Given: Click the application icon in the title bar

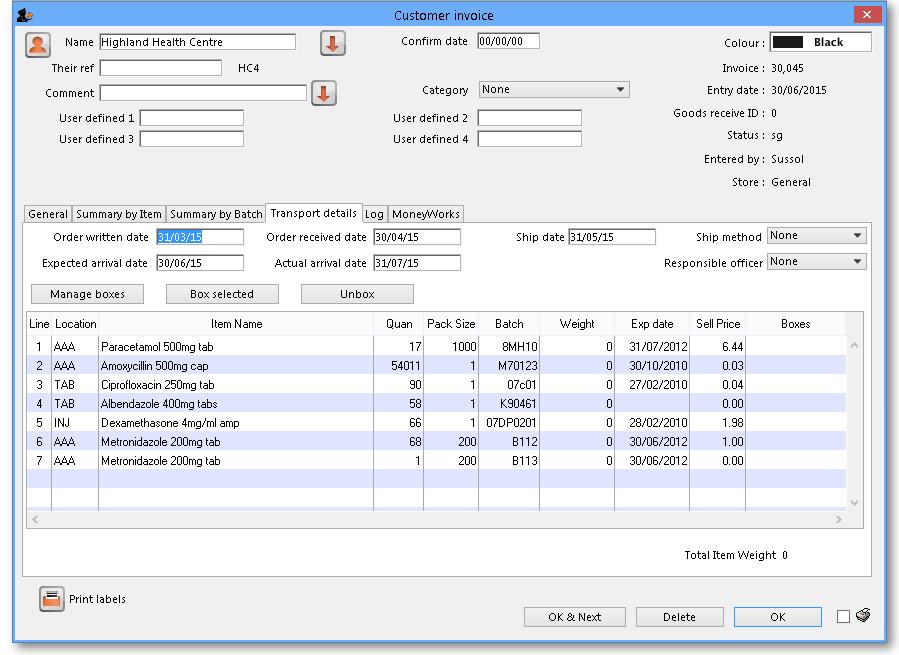Looking at the screenshot, I should 24,15.
